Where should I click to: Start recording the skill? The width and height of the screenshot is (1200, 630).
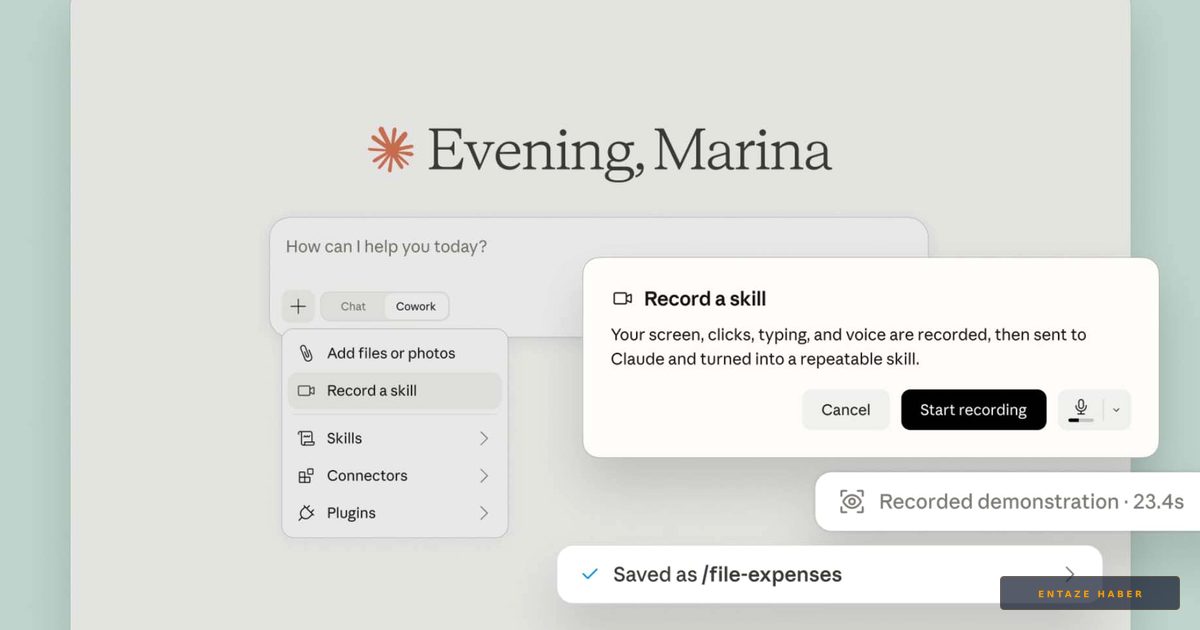(974, 410)
